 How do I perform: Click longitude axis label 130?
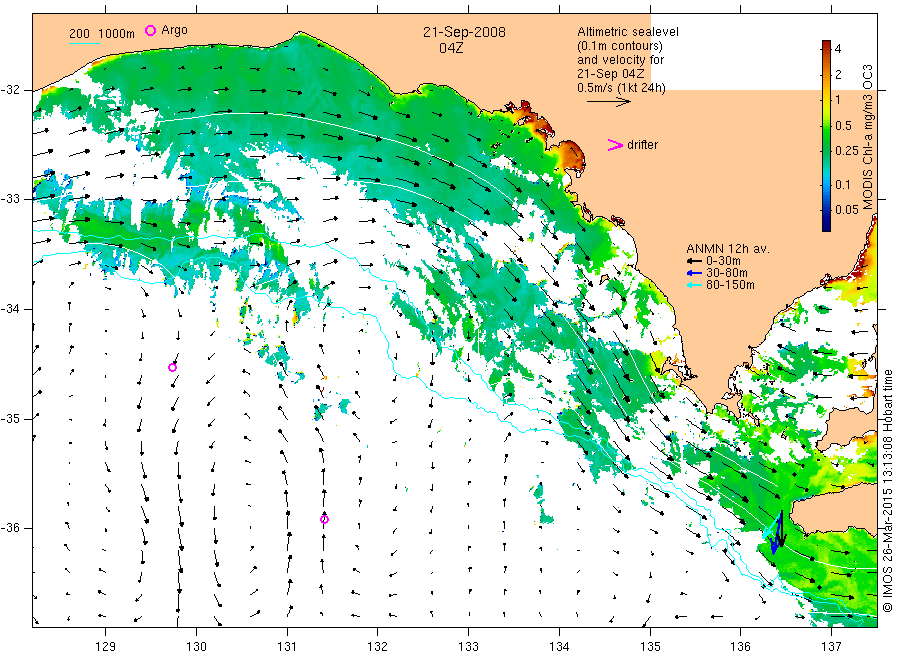pos(196,646)
